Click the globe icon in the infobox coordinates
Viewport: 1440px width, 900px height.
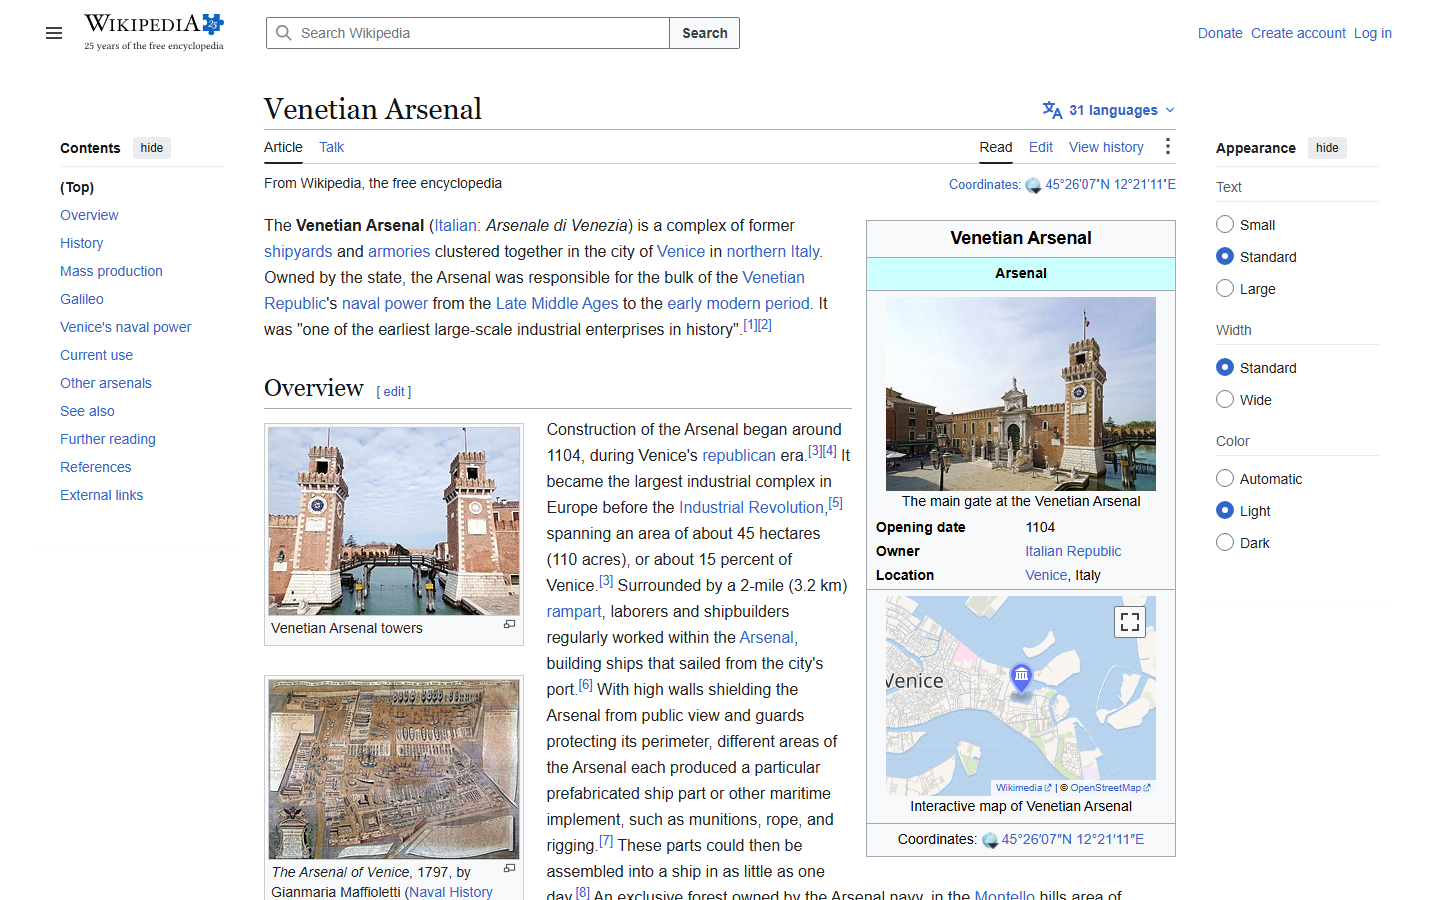click(x=990, y=840)
